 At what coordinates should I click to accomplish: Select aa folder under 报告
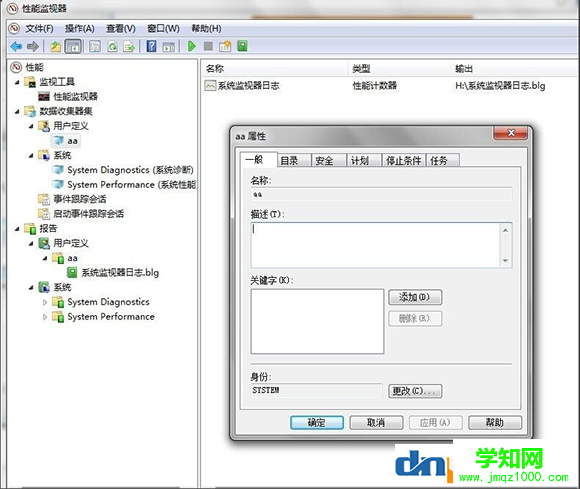click(x=72, y=258)
